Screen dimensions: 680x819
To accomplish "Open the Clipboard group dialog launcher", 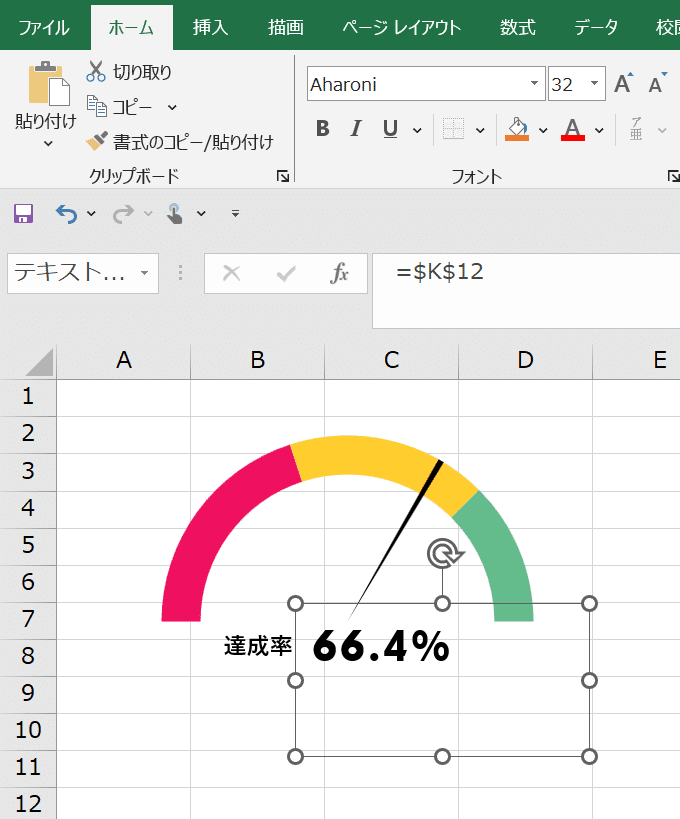I will coord(283,177).
